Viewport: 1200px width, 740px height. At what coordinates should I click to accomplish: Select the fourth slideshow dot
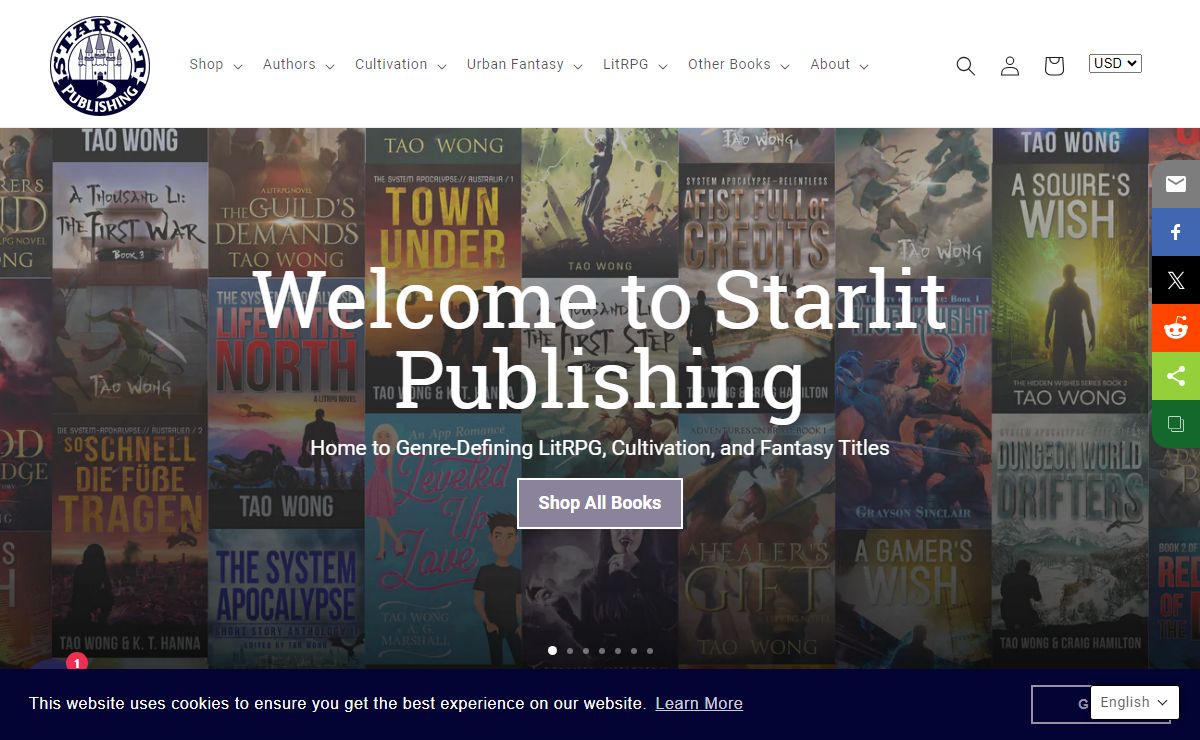point(601,650)
